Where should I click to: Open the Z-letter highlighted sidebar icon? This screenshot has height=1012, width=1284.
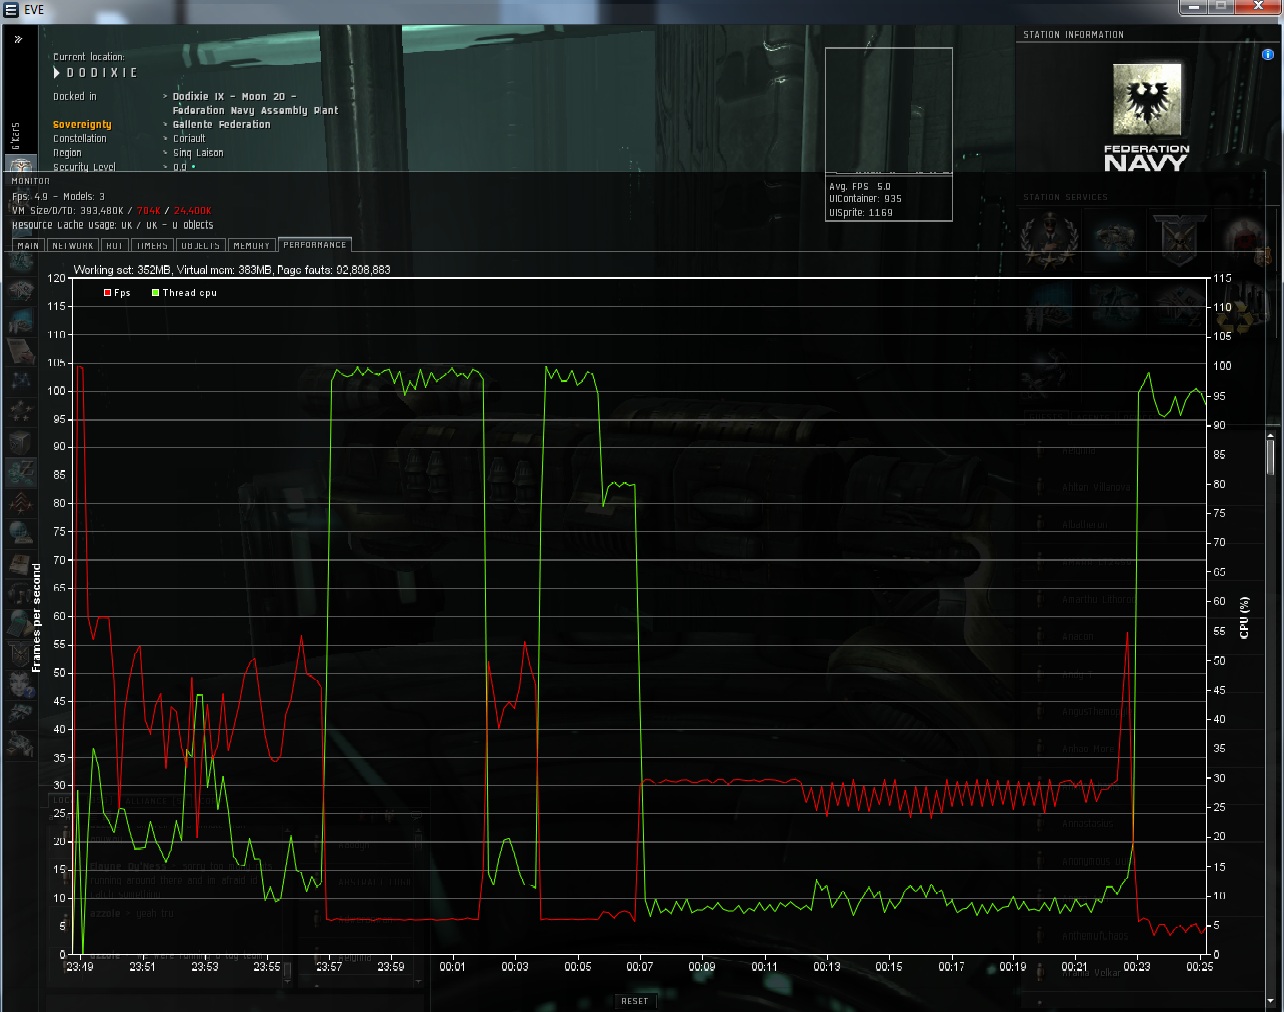tap(20, 471)
